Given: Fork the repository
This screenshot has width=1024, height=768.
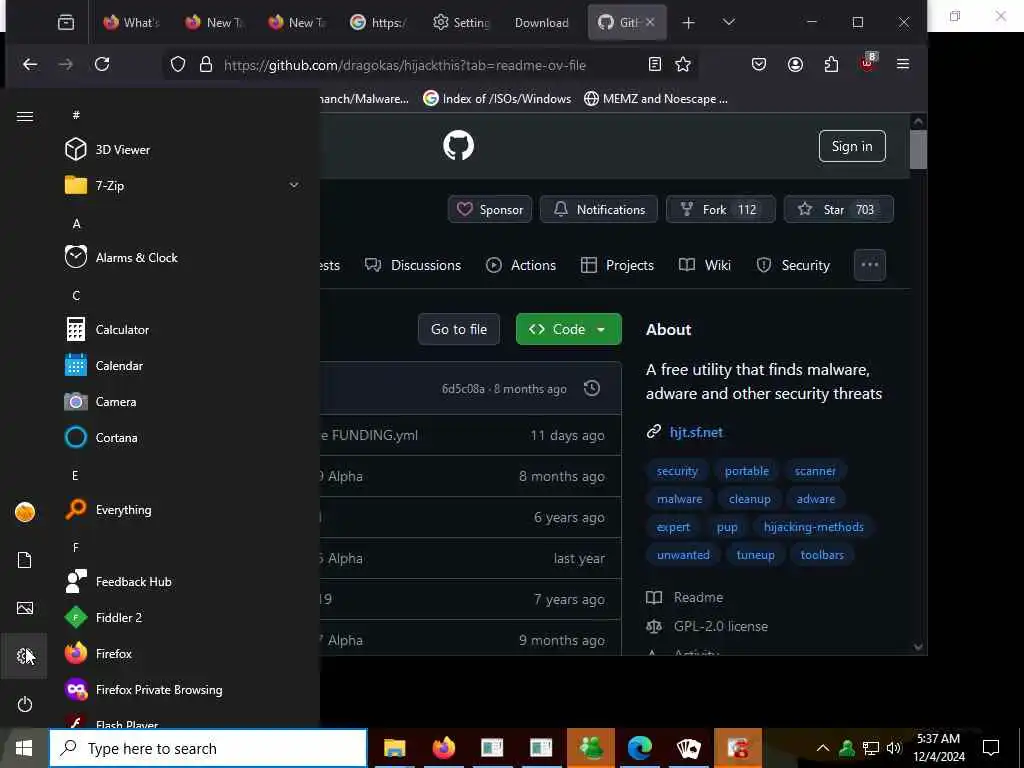Looking at the screenshot, I should click(x=720, y=210).
